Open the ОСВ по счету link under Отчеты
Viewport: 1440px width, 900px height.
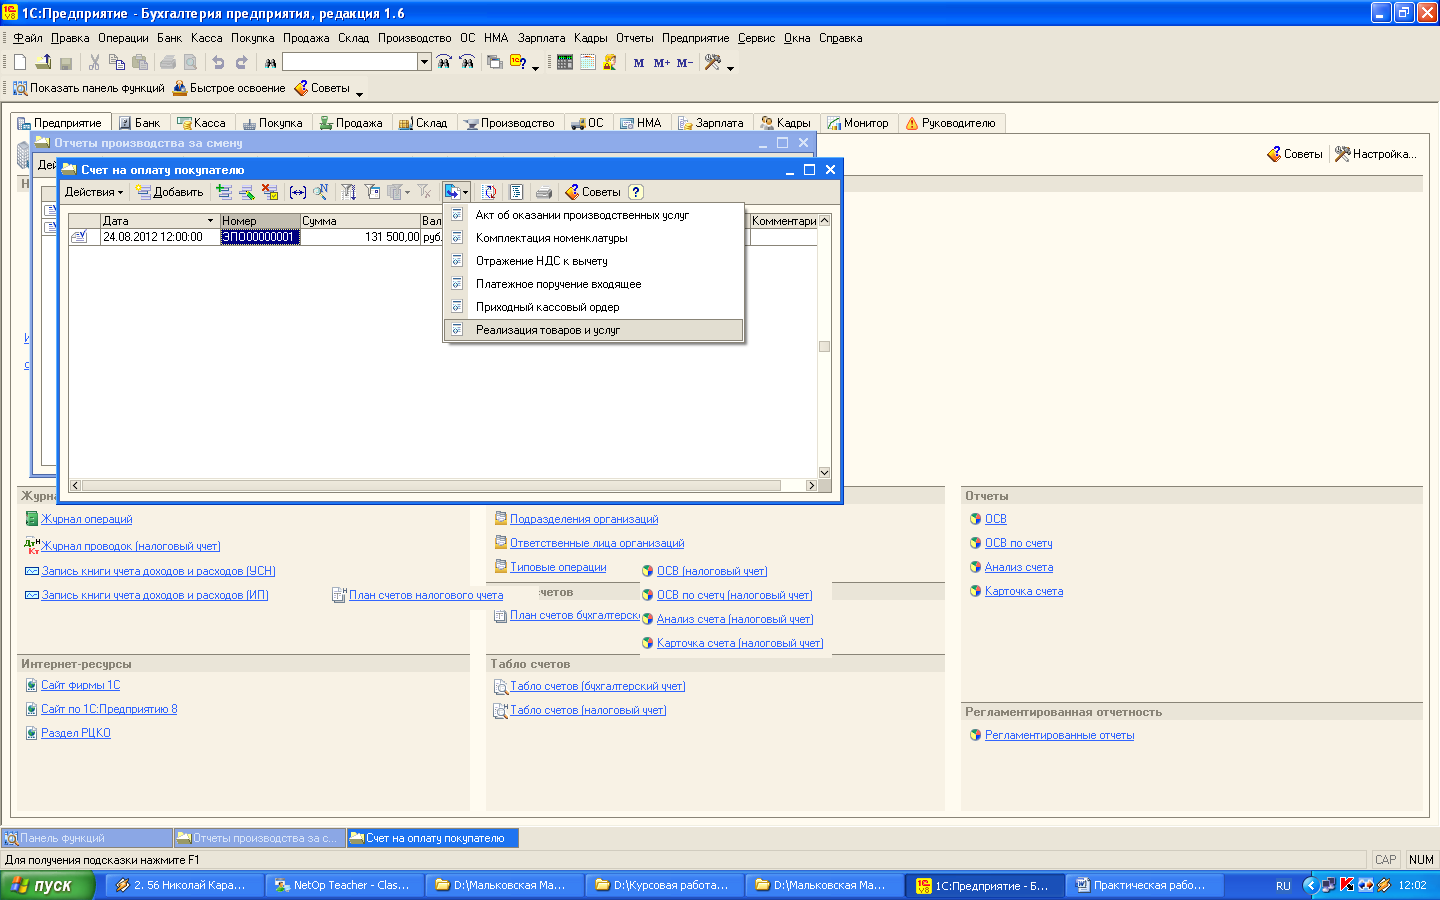click(1018, 543)
